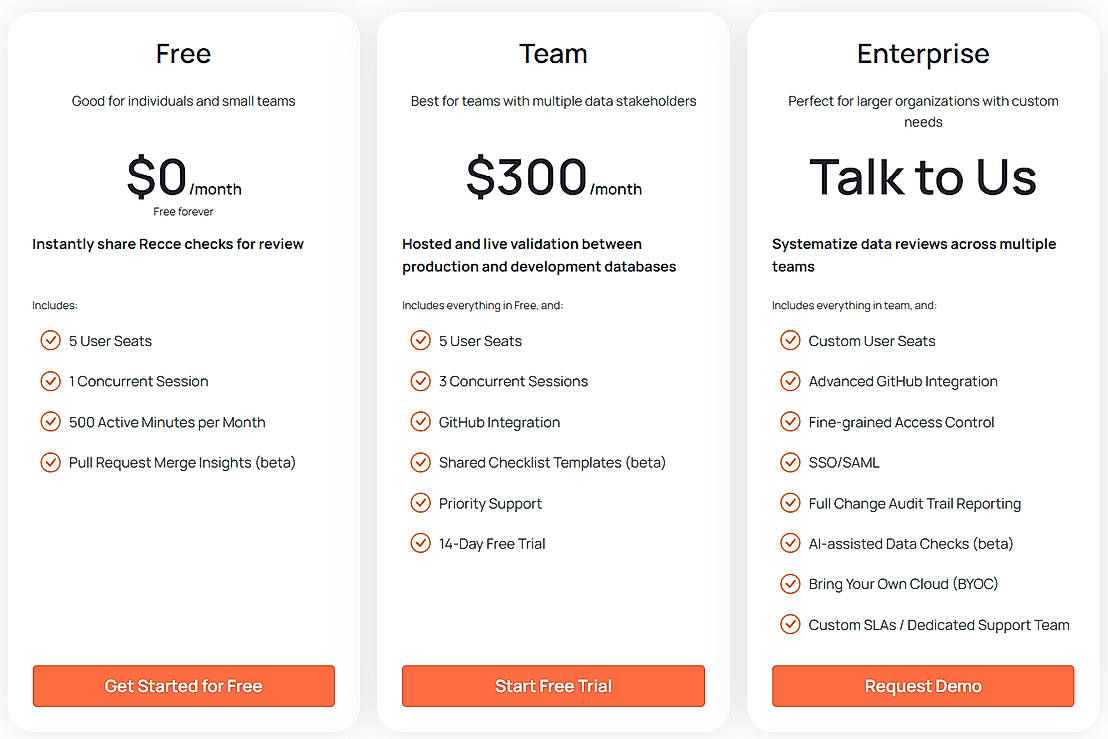1108x739 pixels.
Task: Select check icon for Shared Checklist Templates
Action: click(420, 462)
